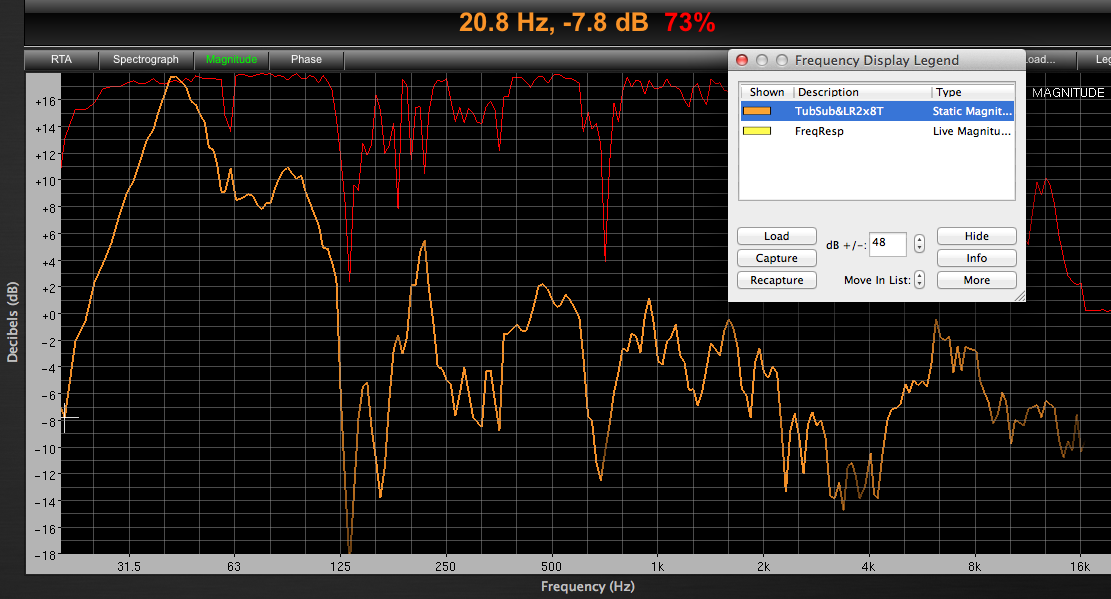Click the More button
This screenshot has height=599, width=1111.
[976, 280]
